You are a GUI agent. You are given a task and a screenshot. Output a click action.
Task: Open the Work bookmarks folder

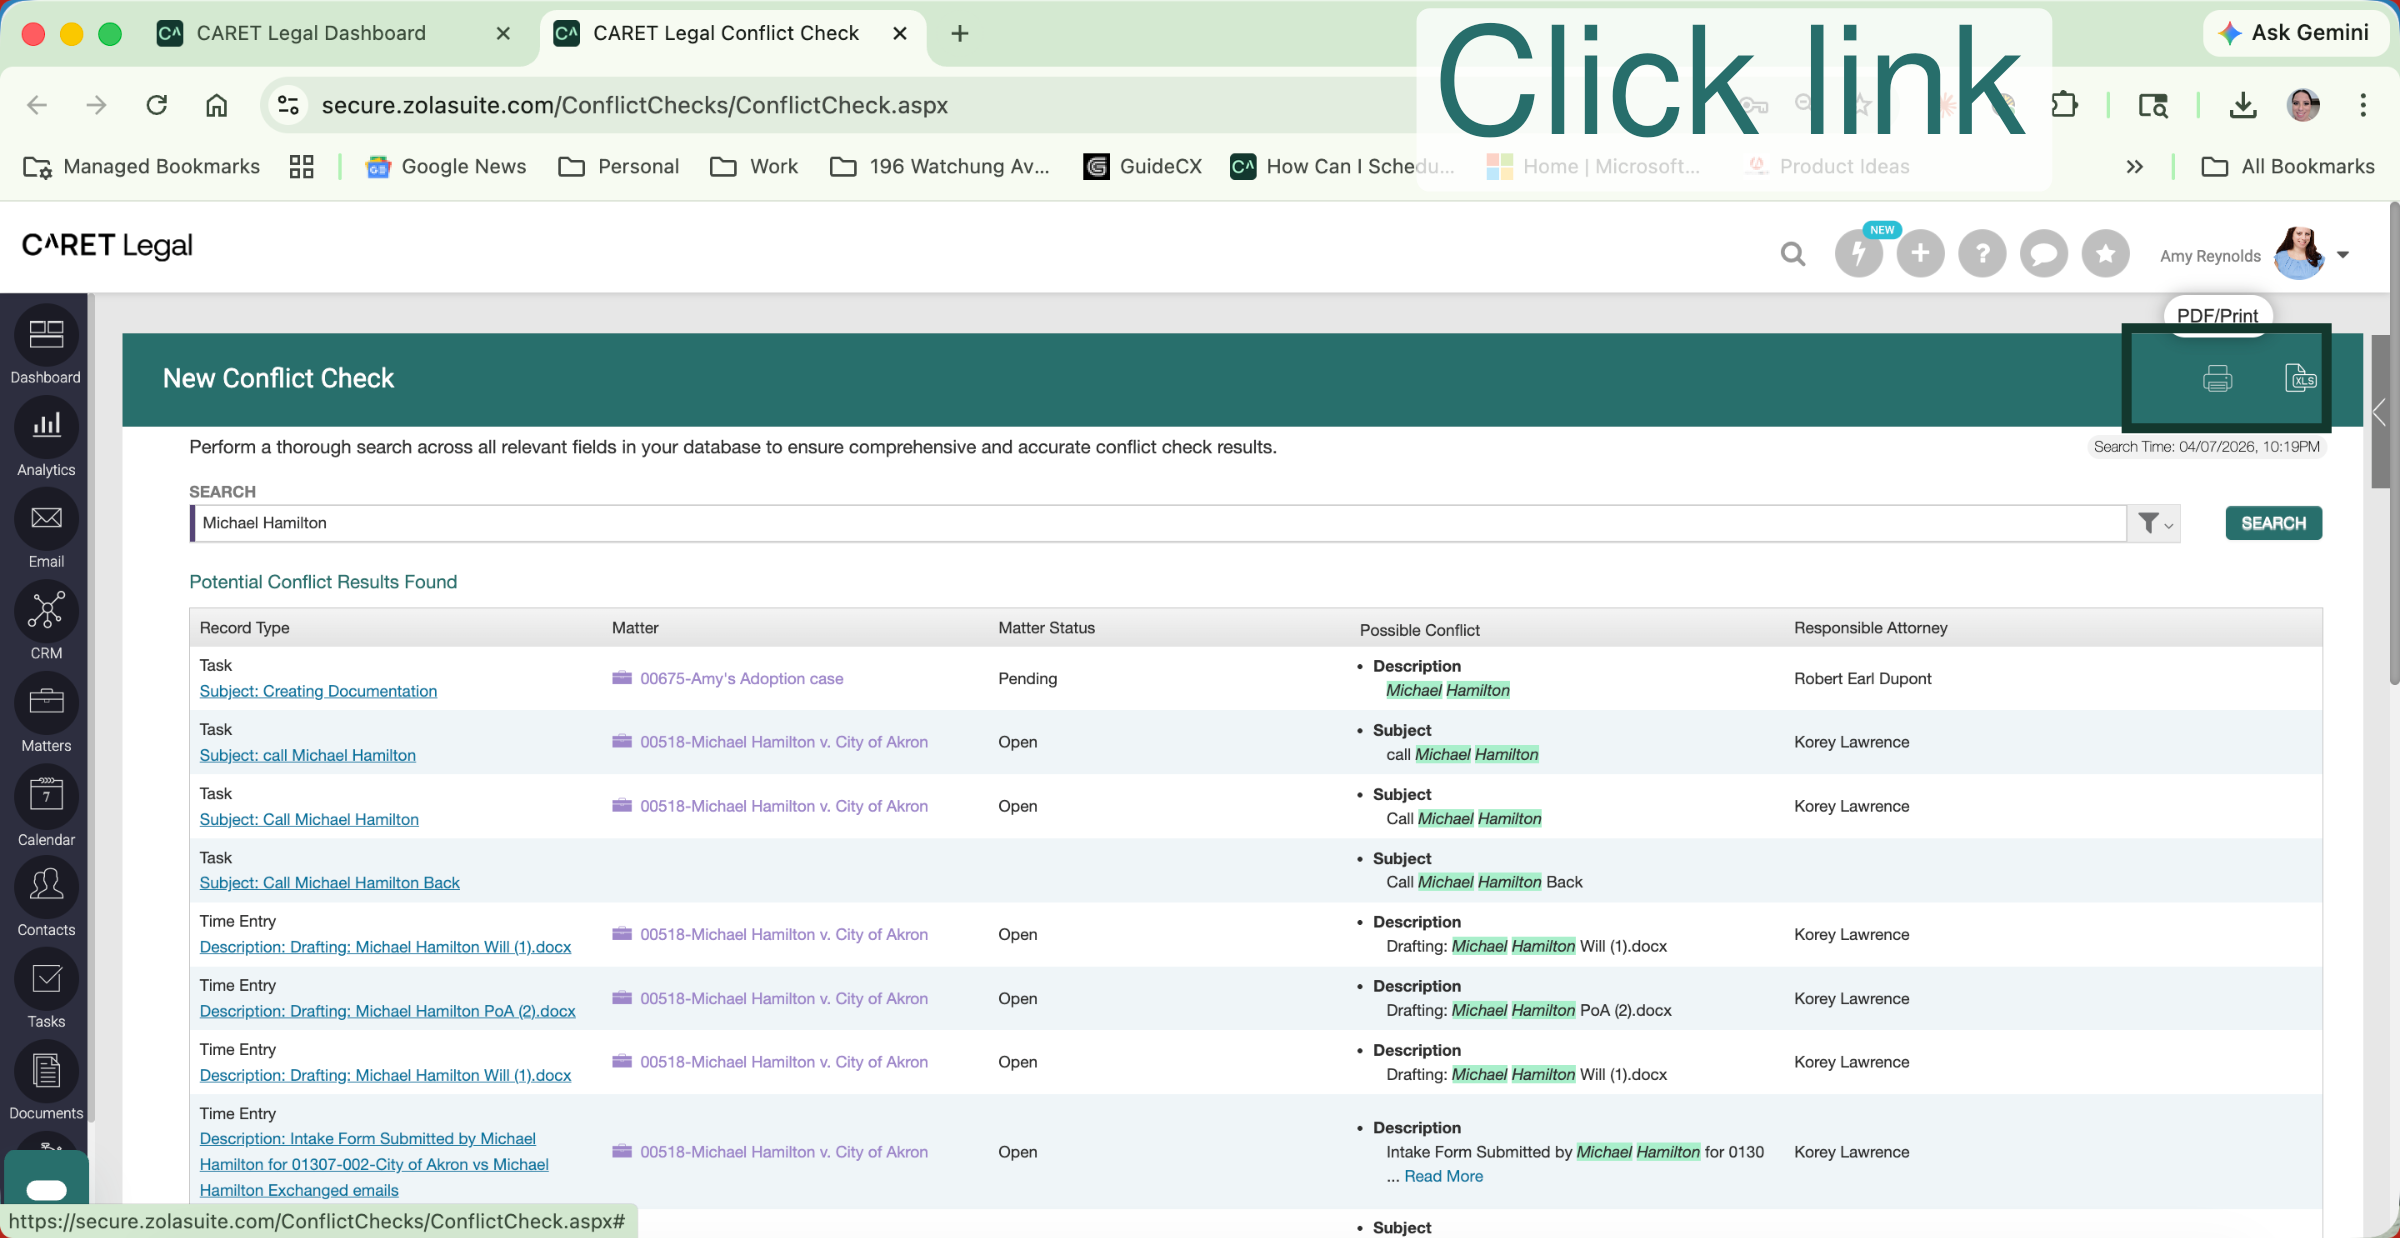pyautogui.click(x=754, y=166)
